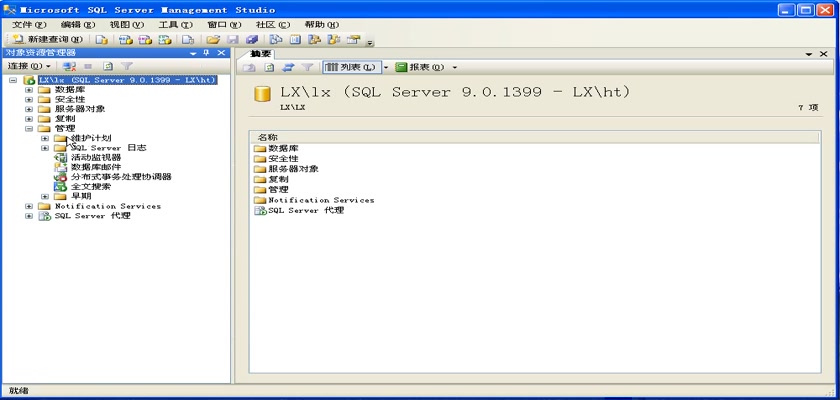
Task: Expand the 数据库 node in tree
Action: pos(29,90)
